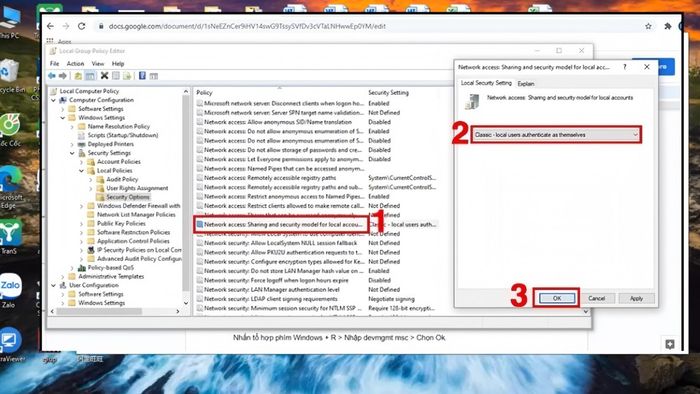Open the File menu
This screenshot has width=700, height=394.
pos(54,64)
